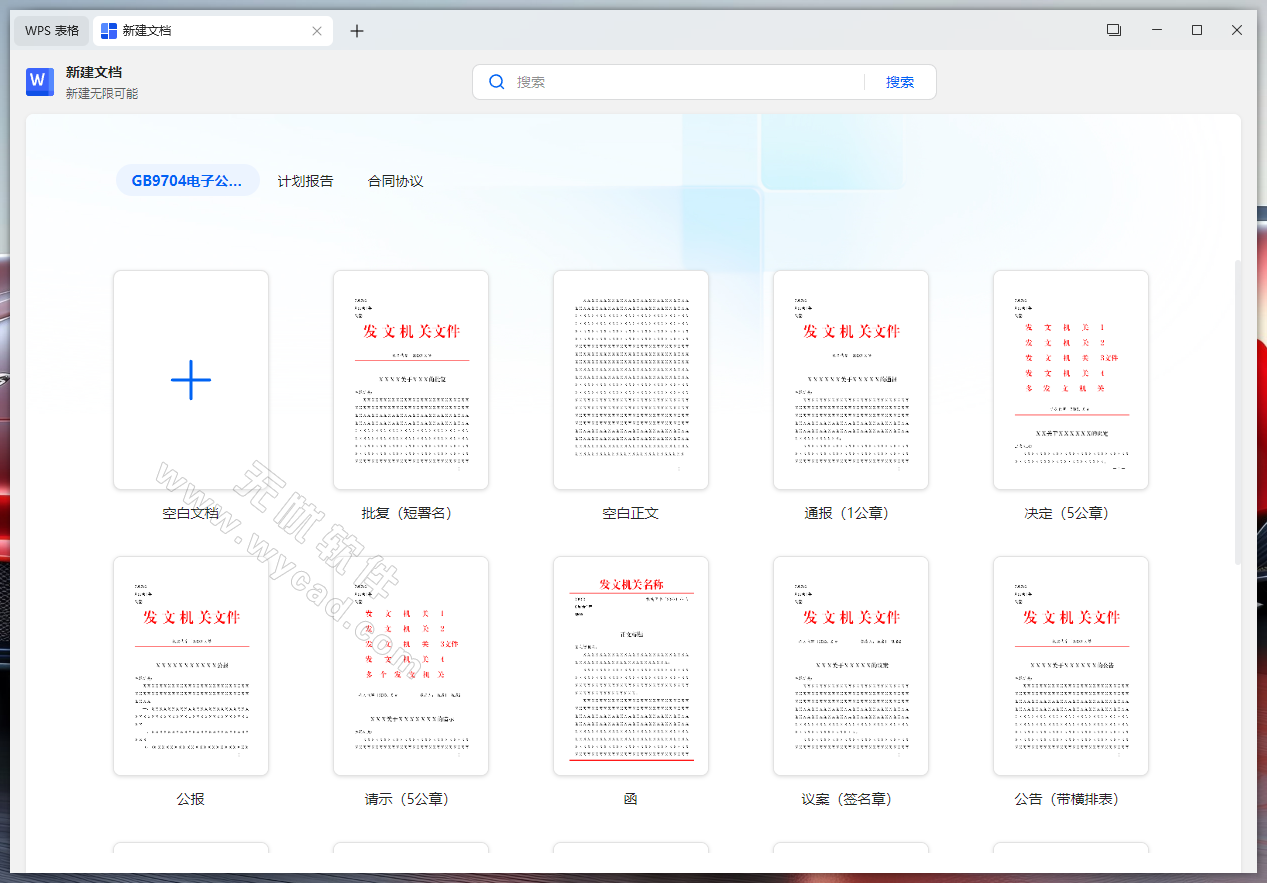This screenshot has height=883, width=1267.
Task: Close the 新建文档 tab
Action: tap(317, 31)
